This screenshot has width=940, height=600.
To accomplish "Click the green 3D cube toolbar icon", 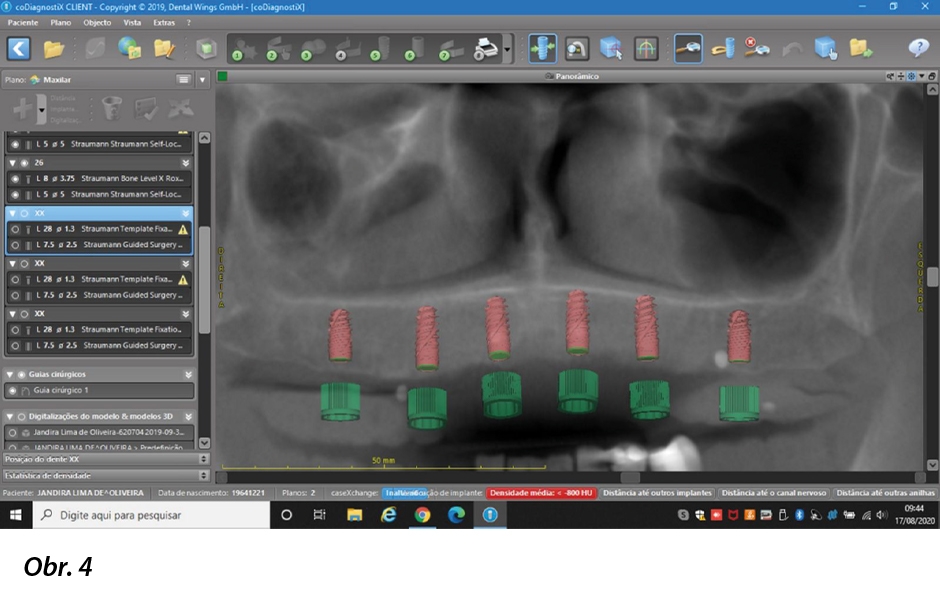I will coord(206,49).
